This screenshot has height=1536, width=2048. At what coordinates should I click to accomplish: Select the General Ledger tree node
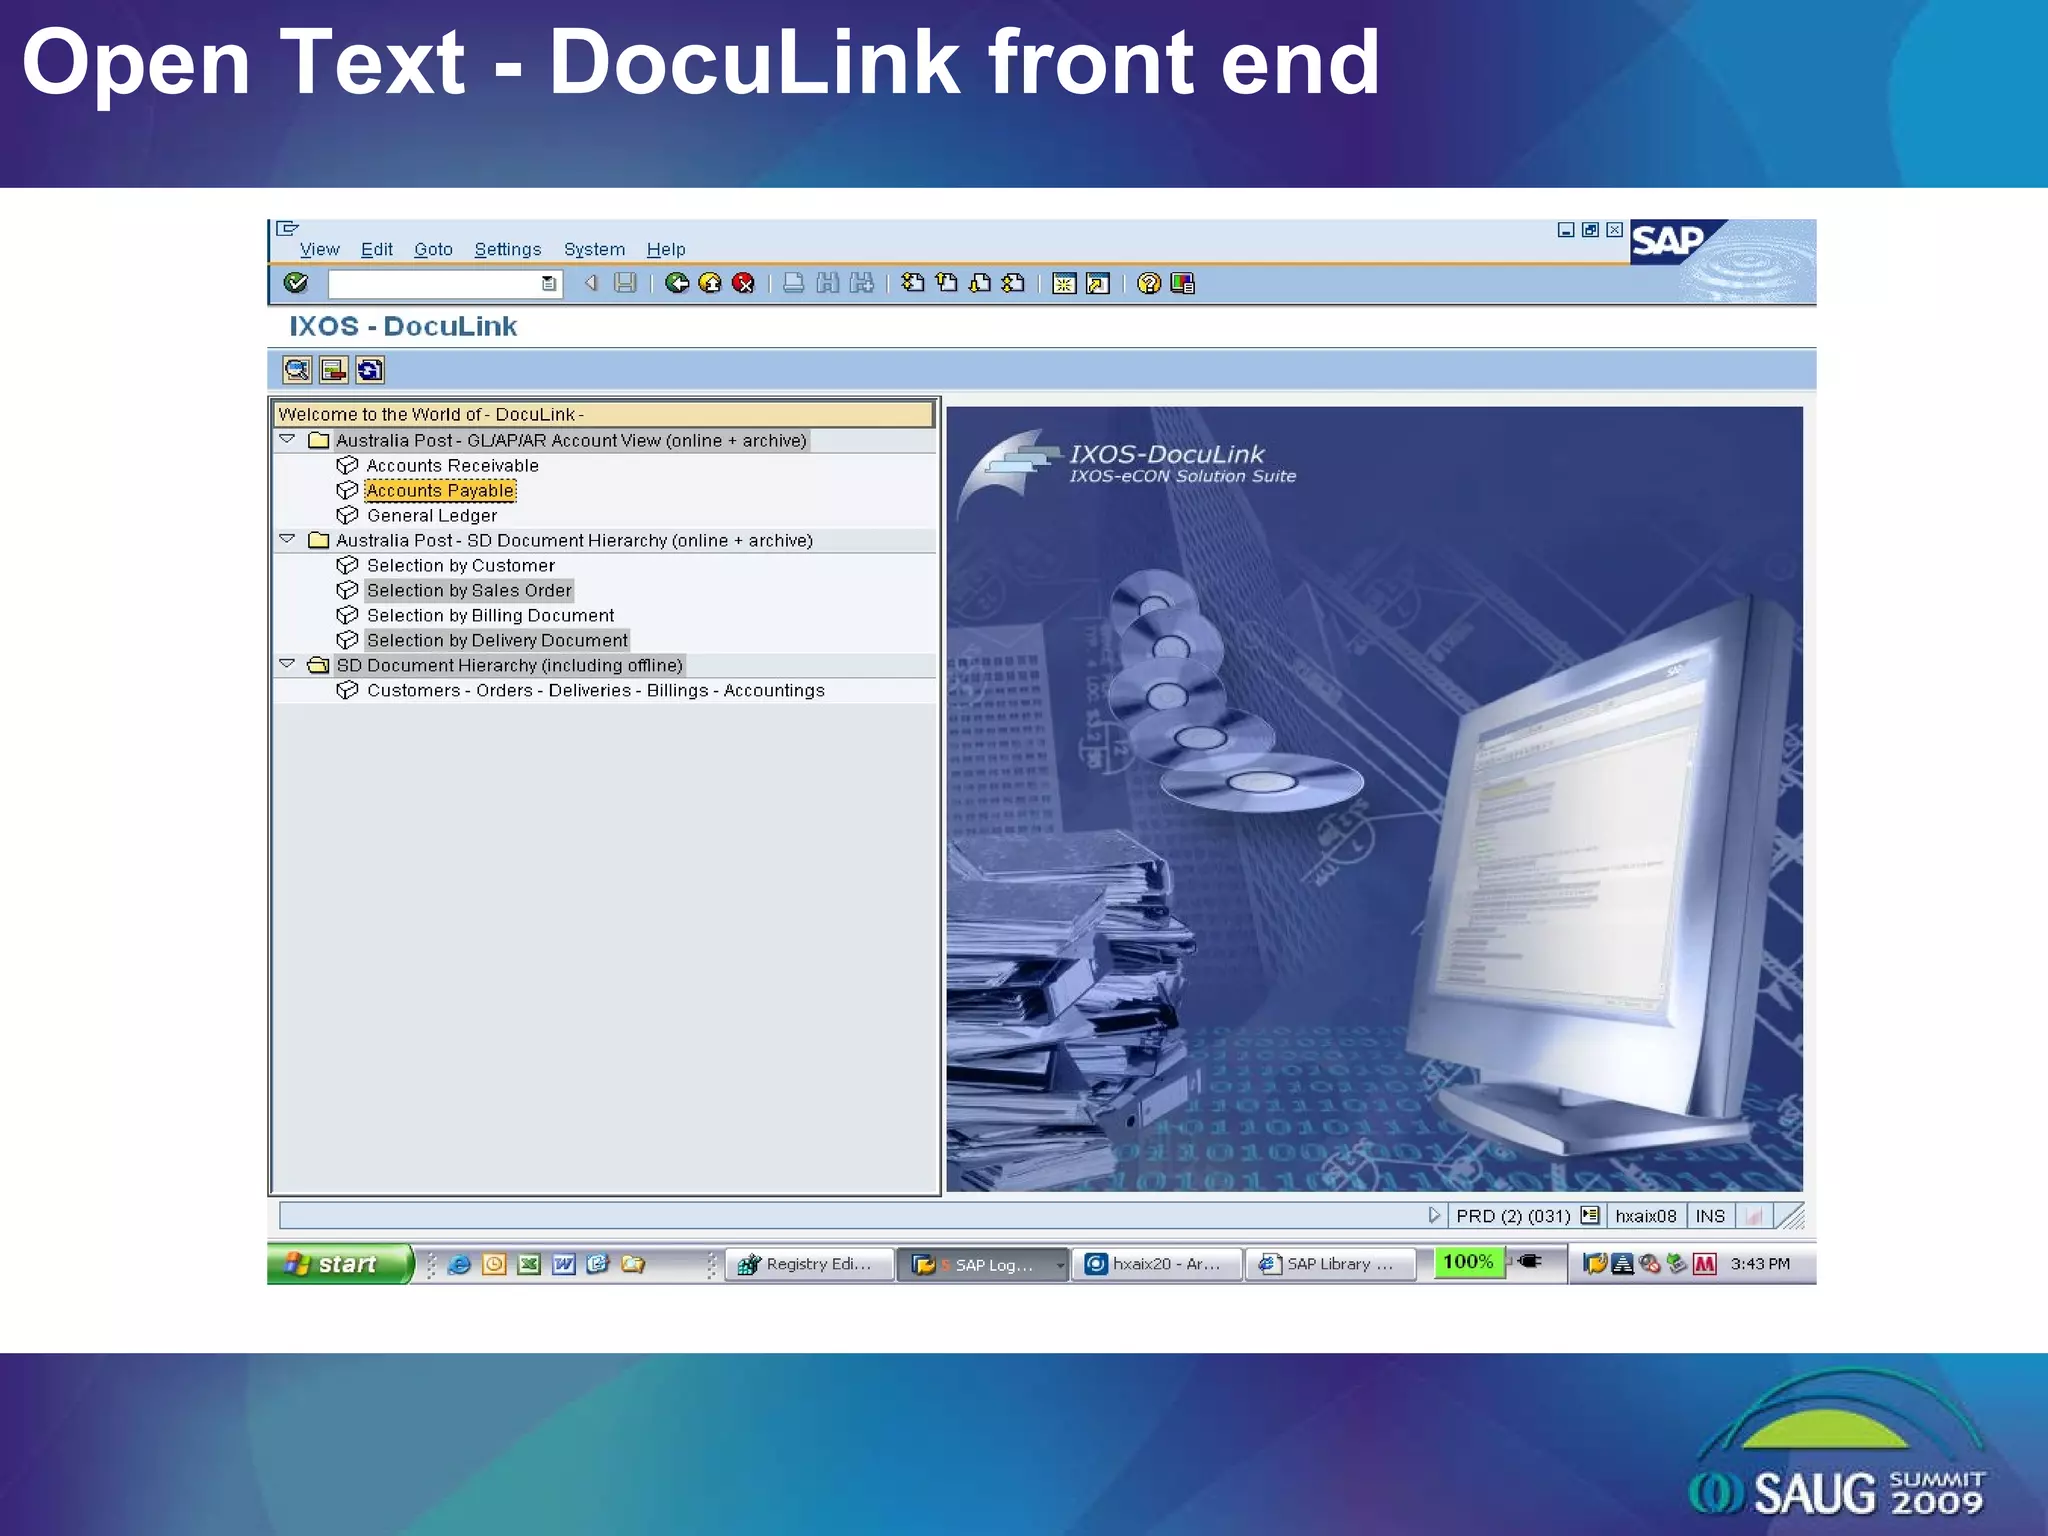pyautogui.click(x=432, y=515)
